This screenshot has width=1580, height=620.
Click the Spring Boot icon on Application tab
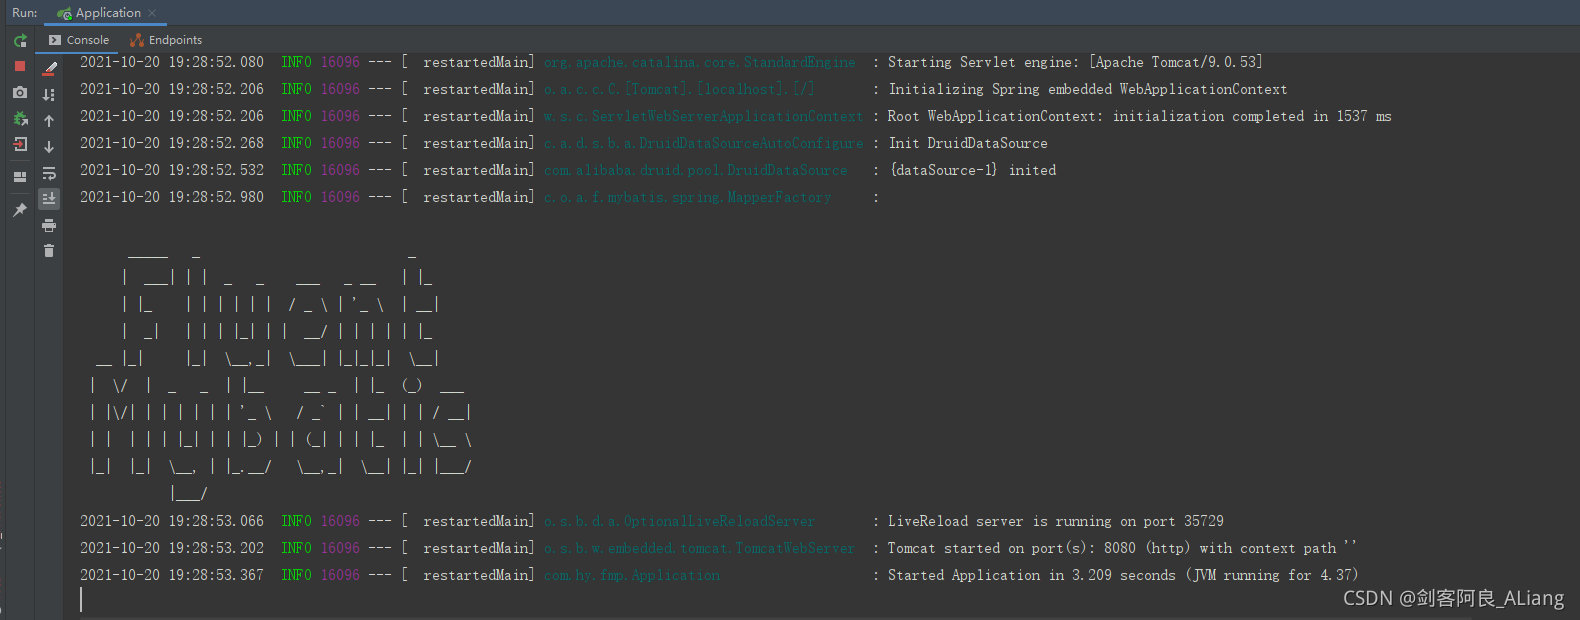pos(64,14)
